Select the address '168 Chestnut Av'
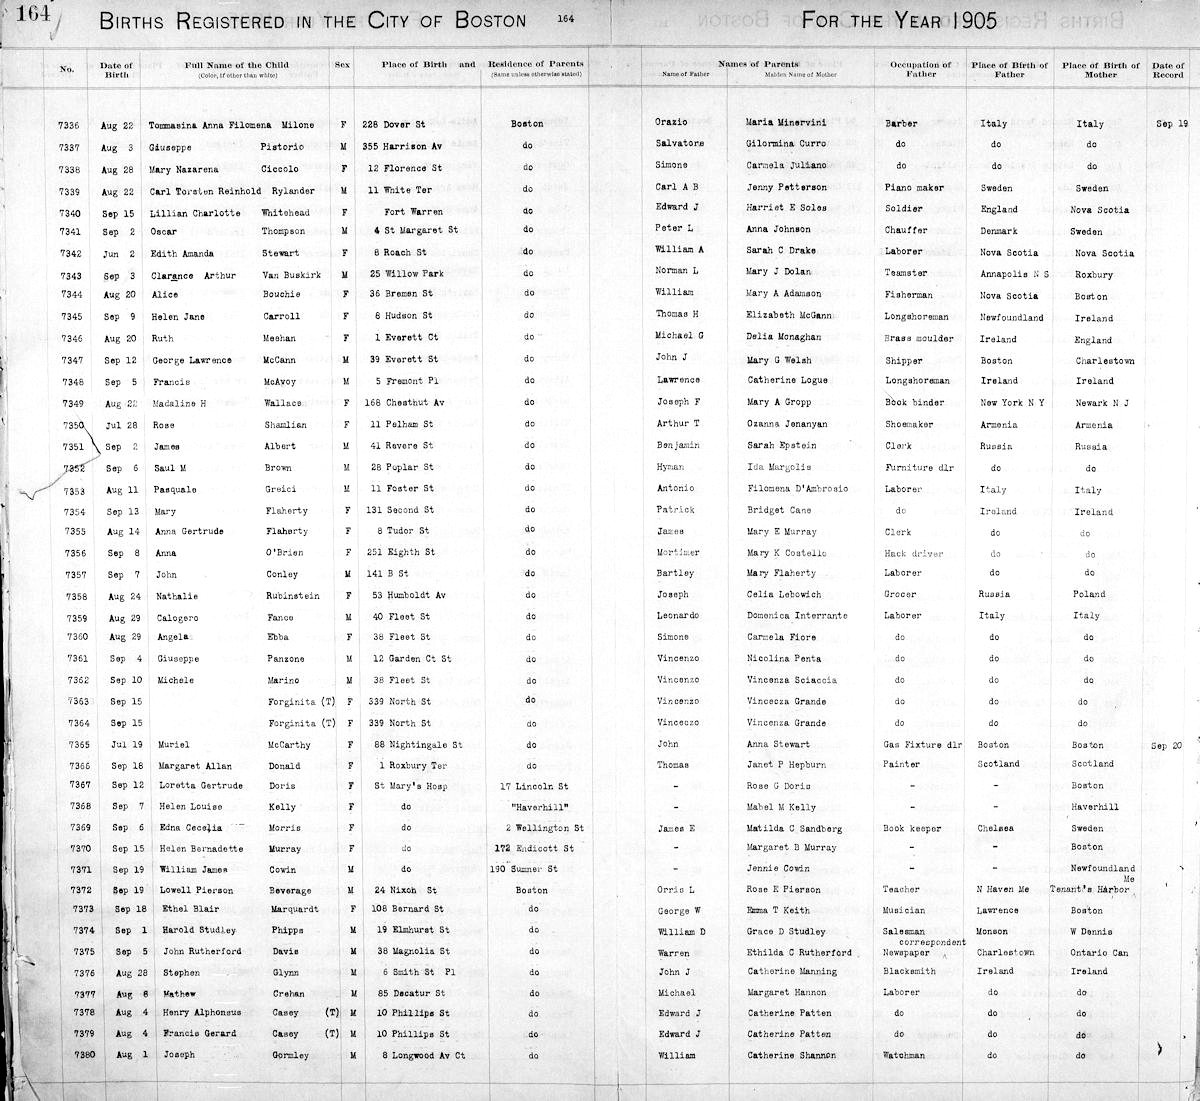Screen dimensions: 1200x1101 tap(402, 403)
